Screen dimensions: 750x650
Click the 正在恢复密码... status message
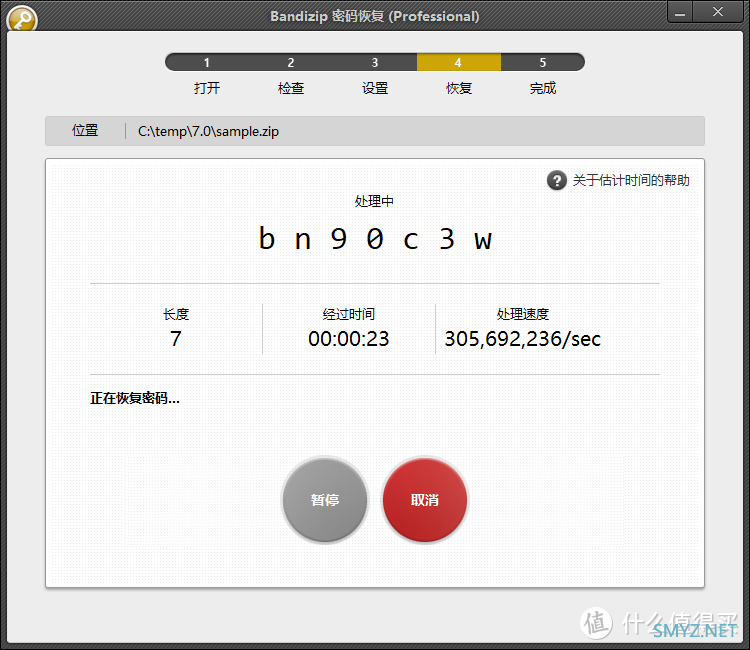[x=135, y=398]
